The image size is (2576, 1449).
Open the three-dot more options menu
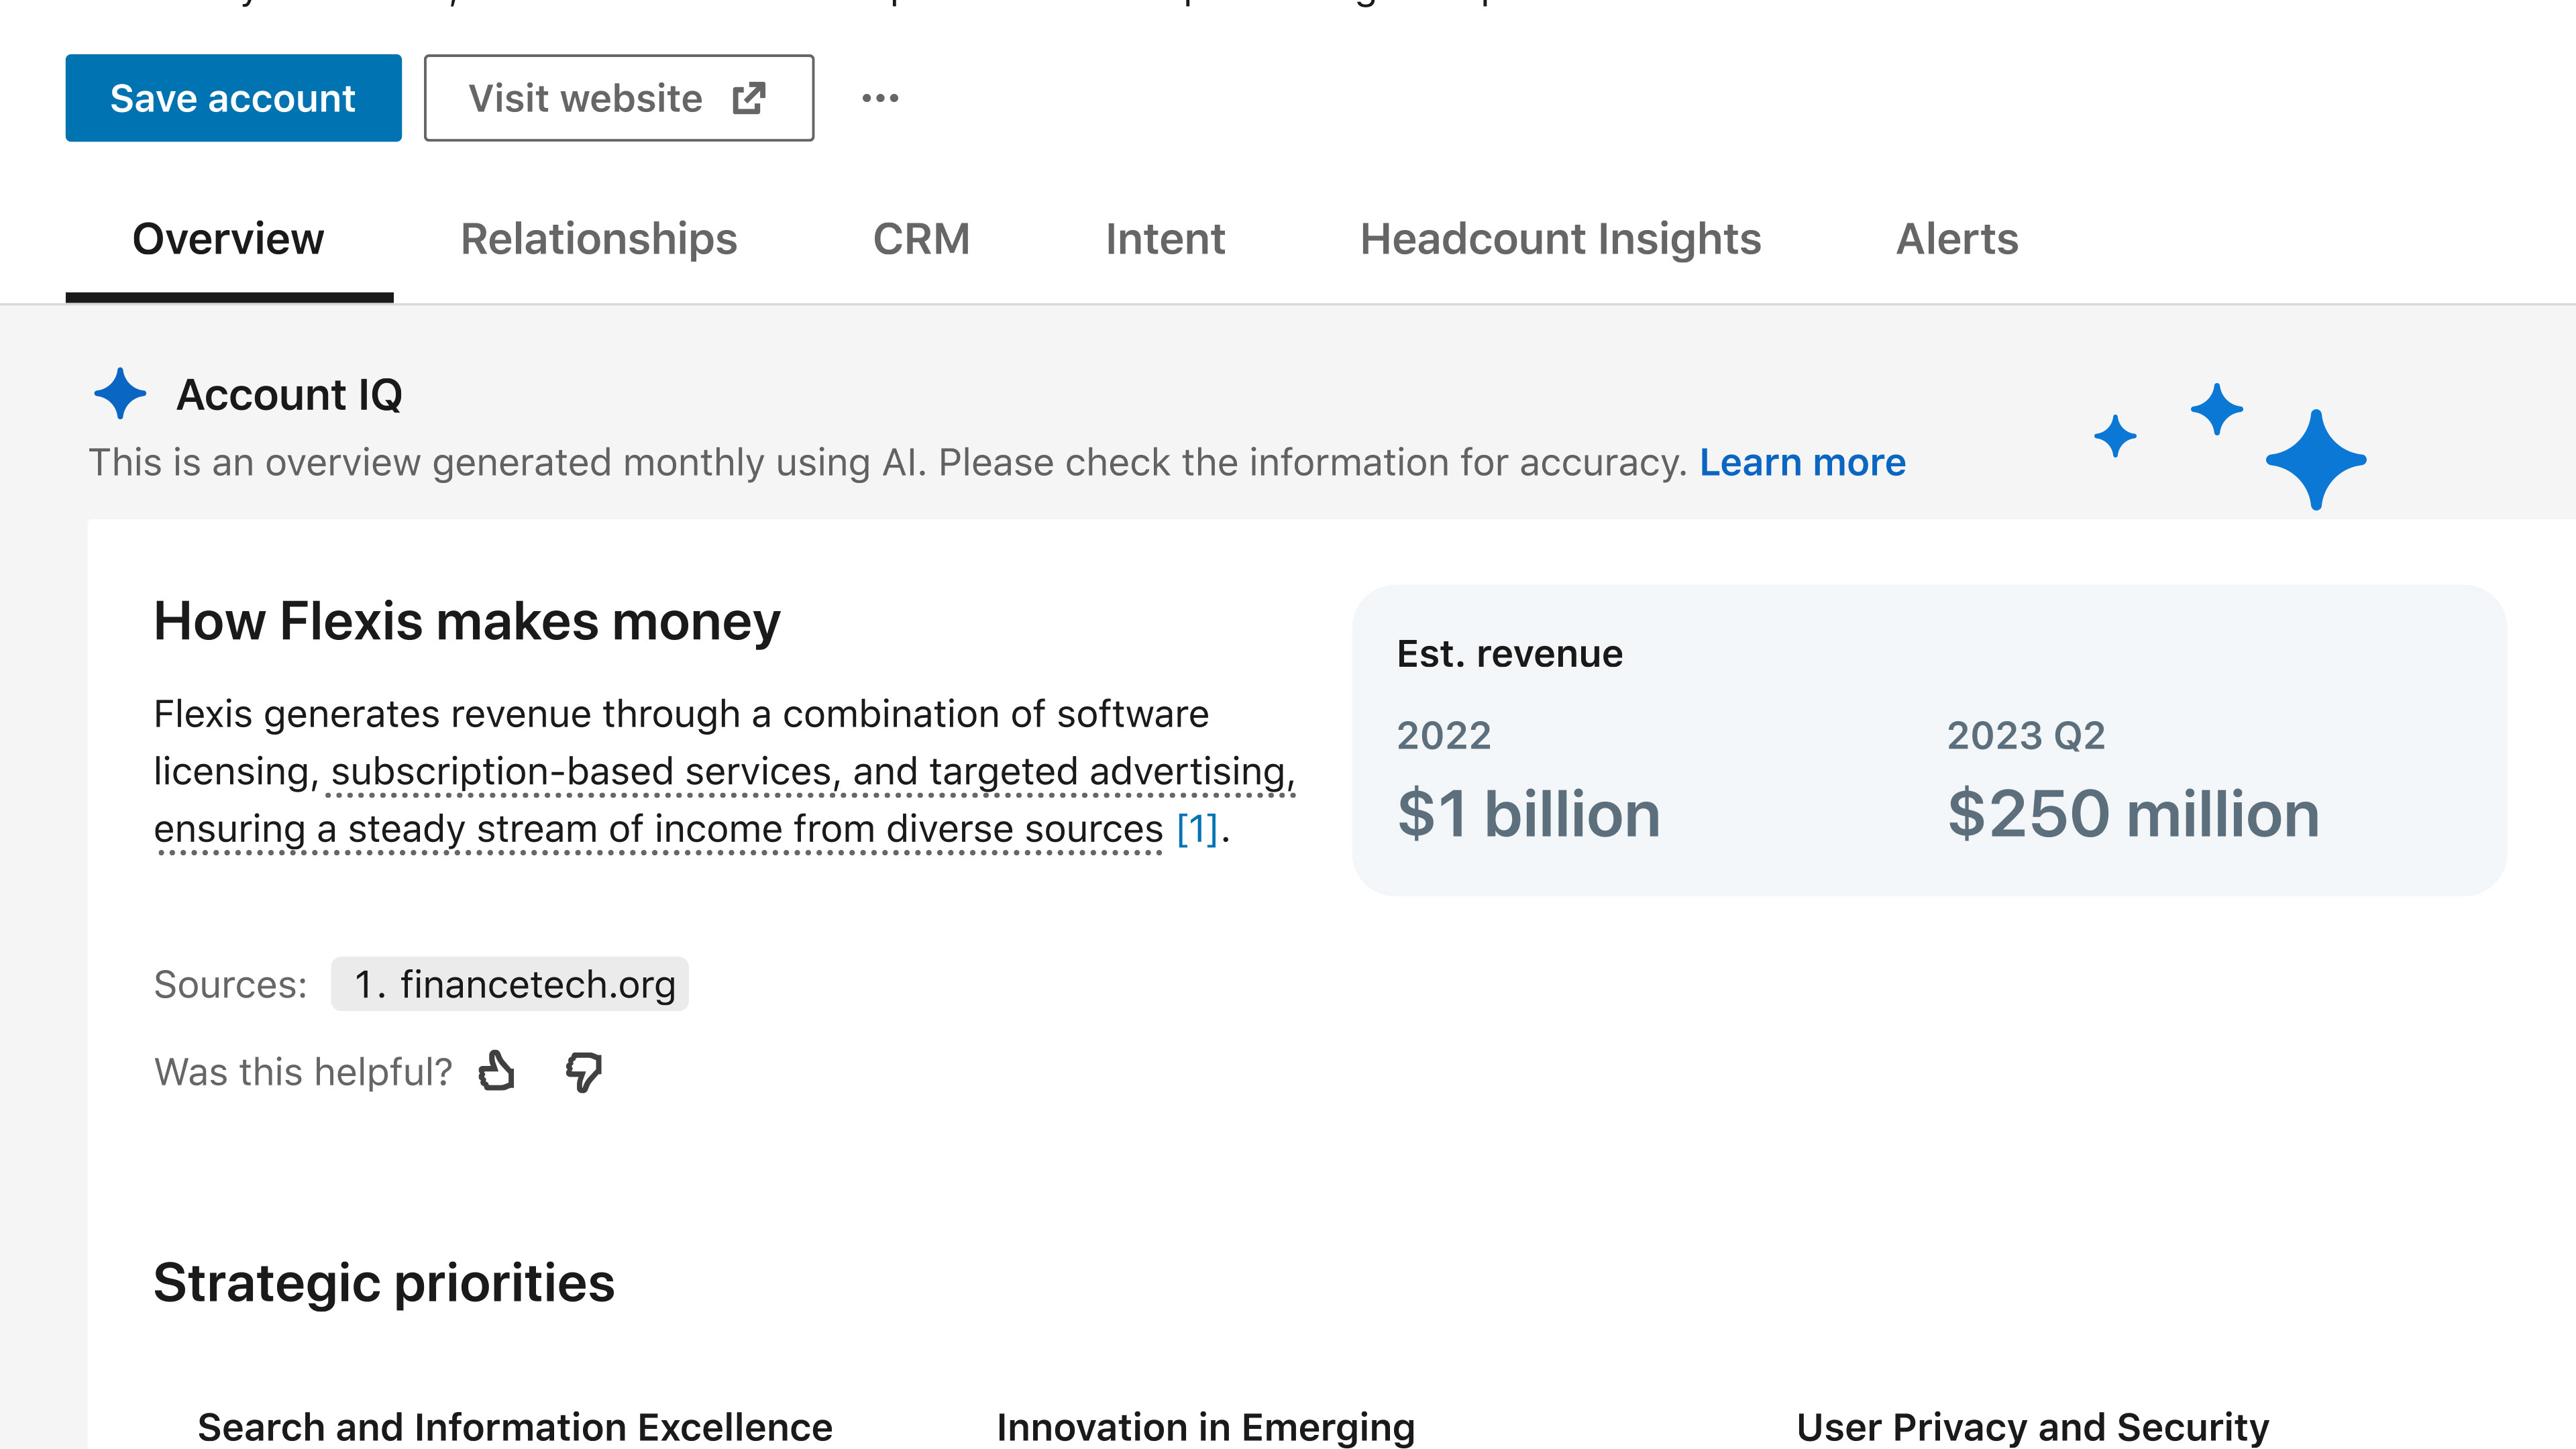pos(880,98)
